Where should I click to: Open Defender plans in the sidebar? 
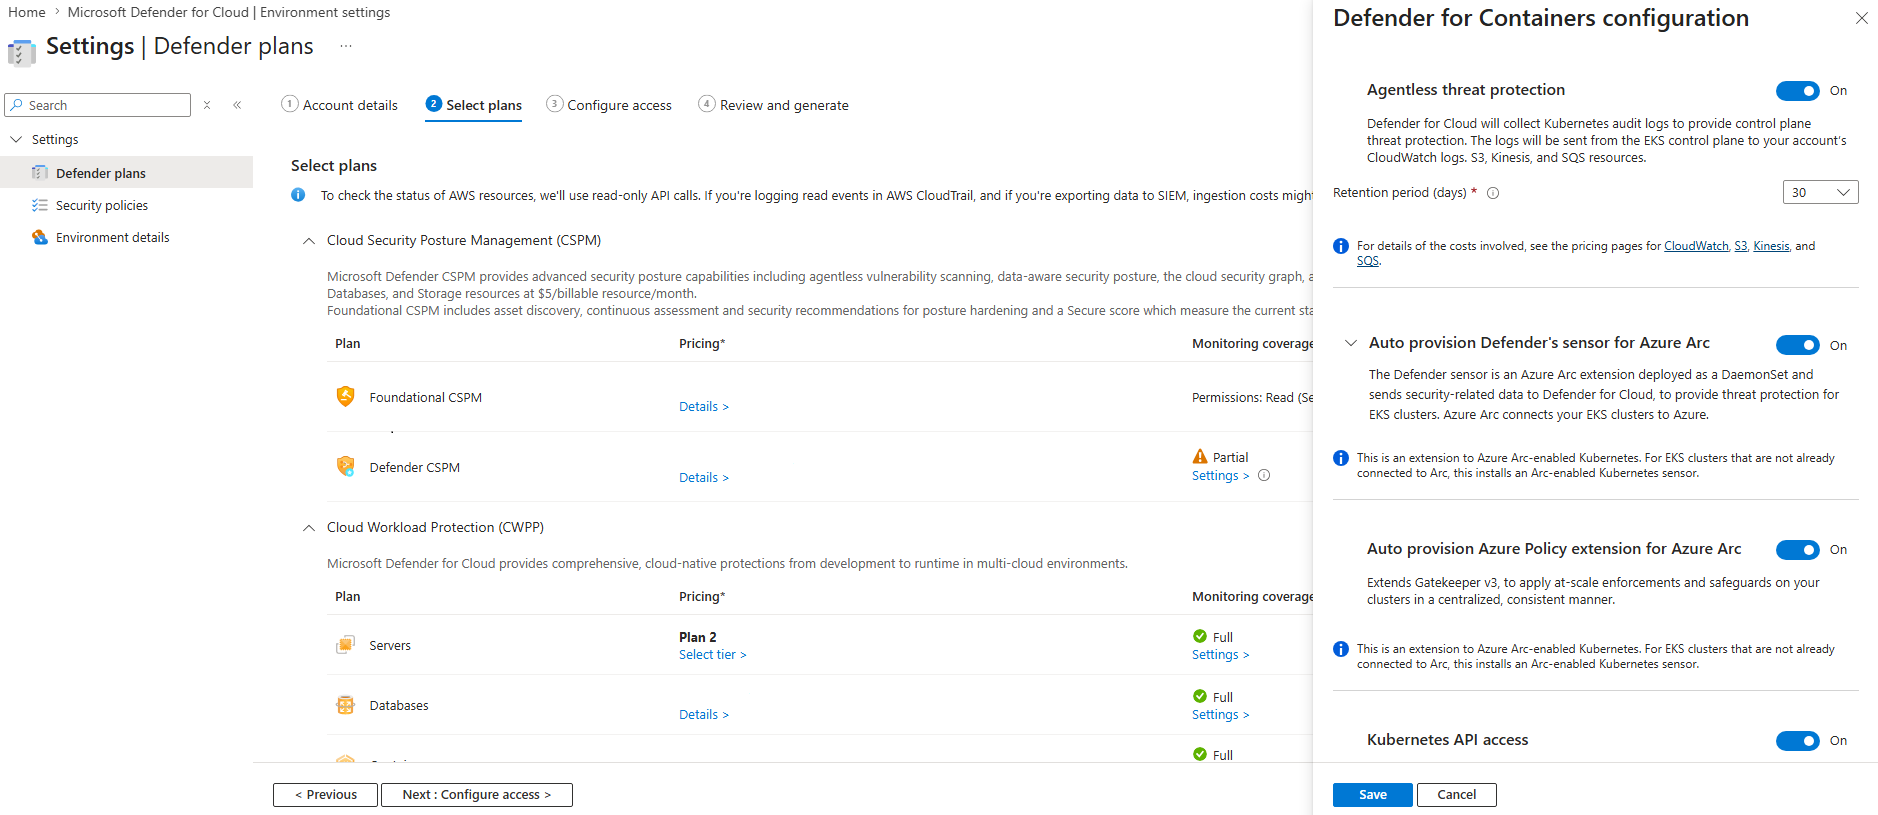click(x=126, y=173)
